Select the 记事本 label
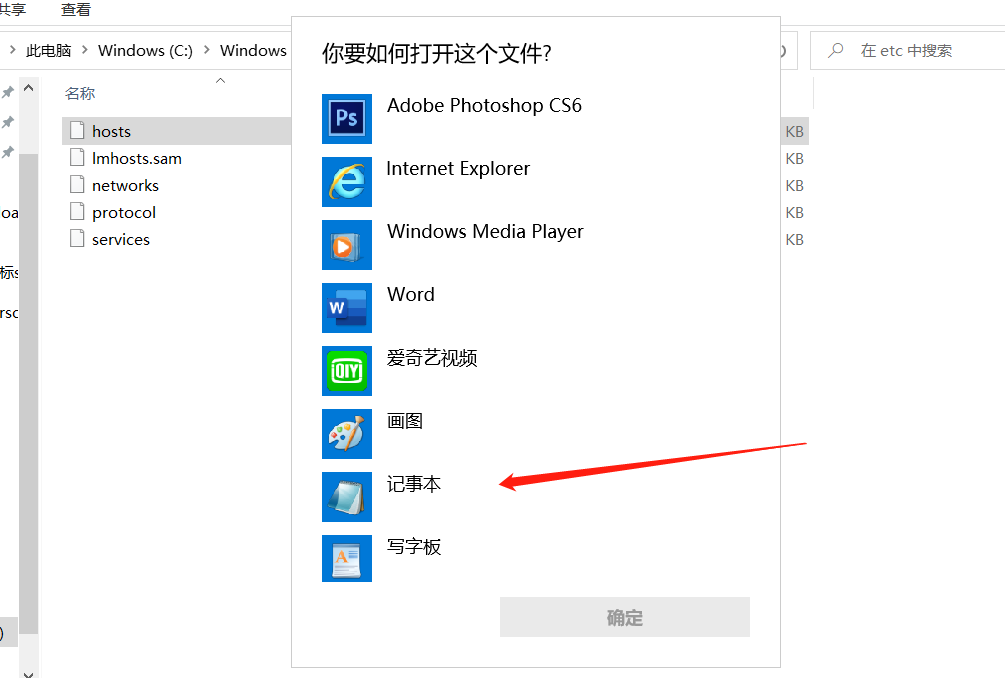Screen dimensions: 1005x678 (x=414, y=484)
